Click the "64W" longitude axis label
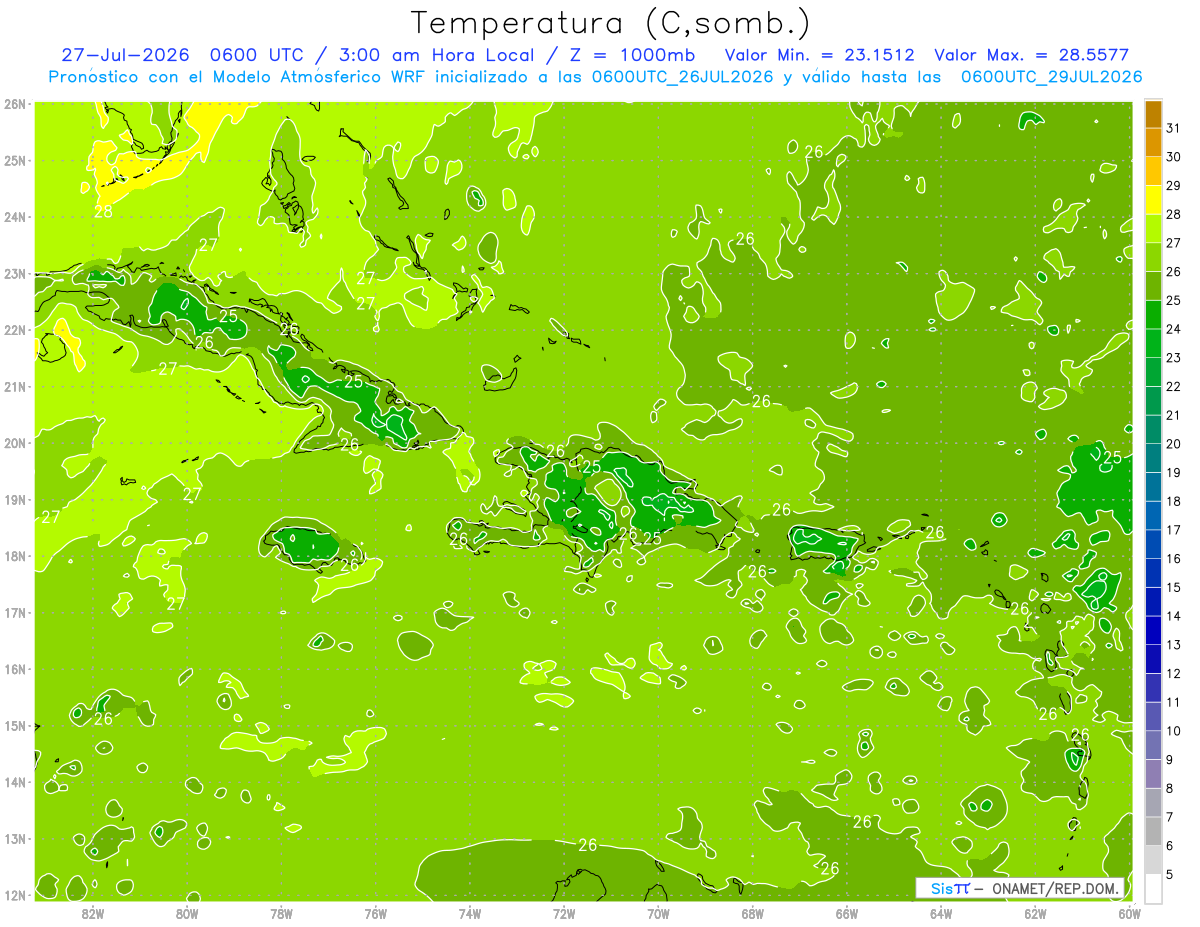 (x=941, y=913)
